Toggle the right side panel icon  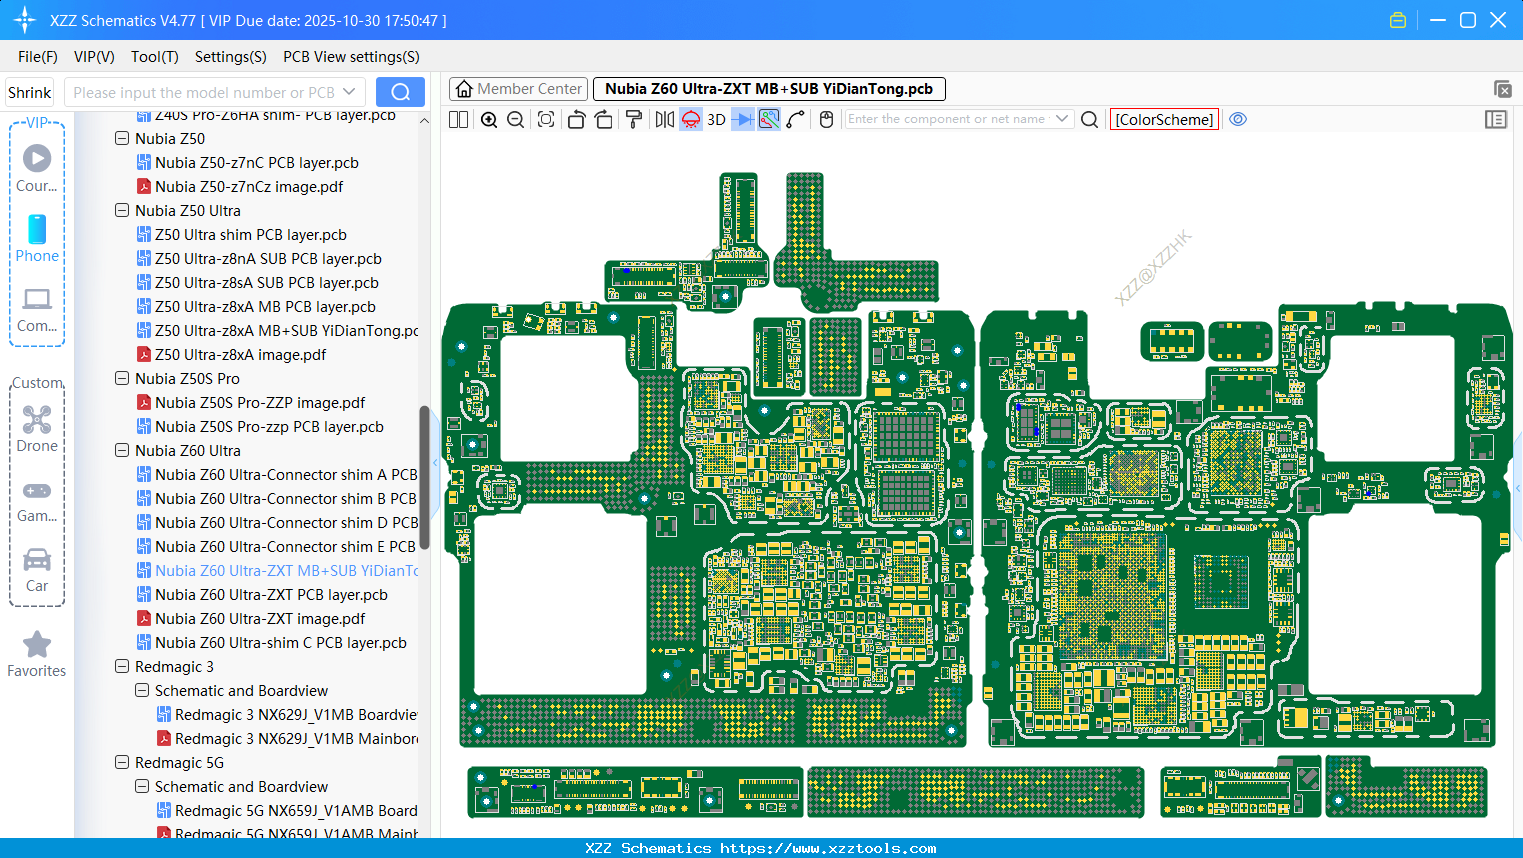[1495, 119]
